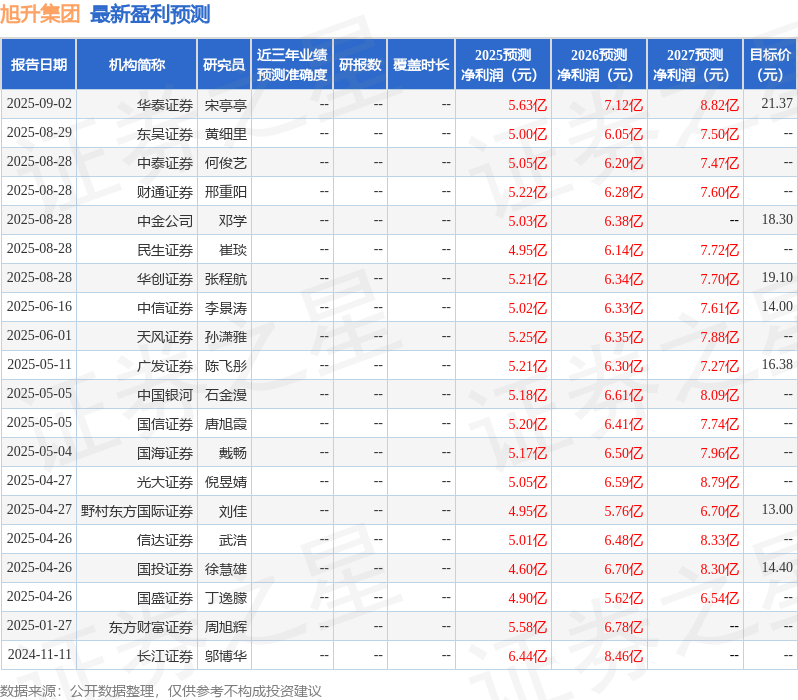Click the target price 18.30
Image resolution: width=798 pixels, height=700 pixels.
point(777,219)
